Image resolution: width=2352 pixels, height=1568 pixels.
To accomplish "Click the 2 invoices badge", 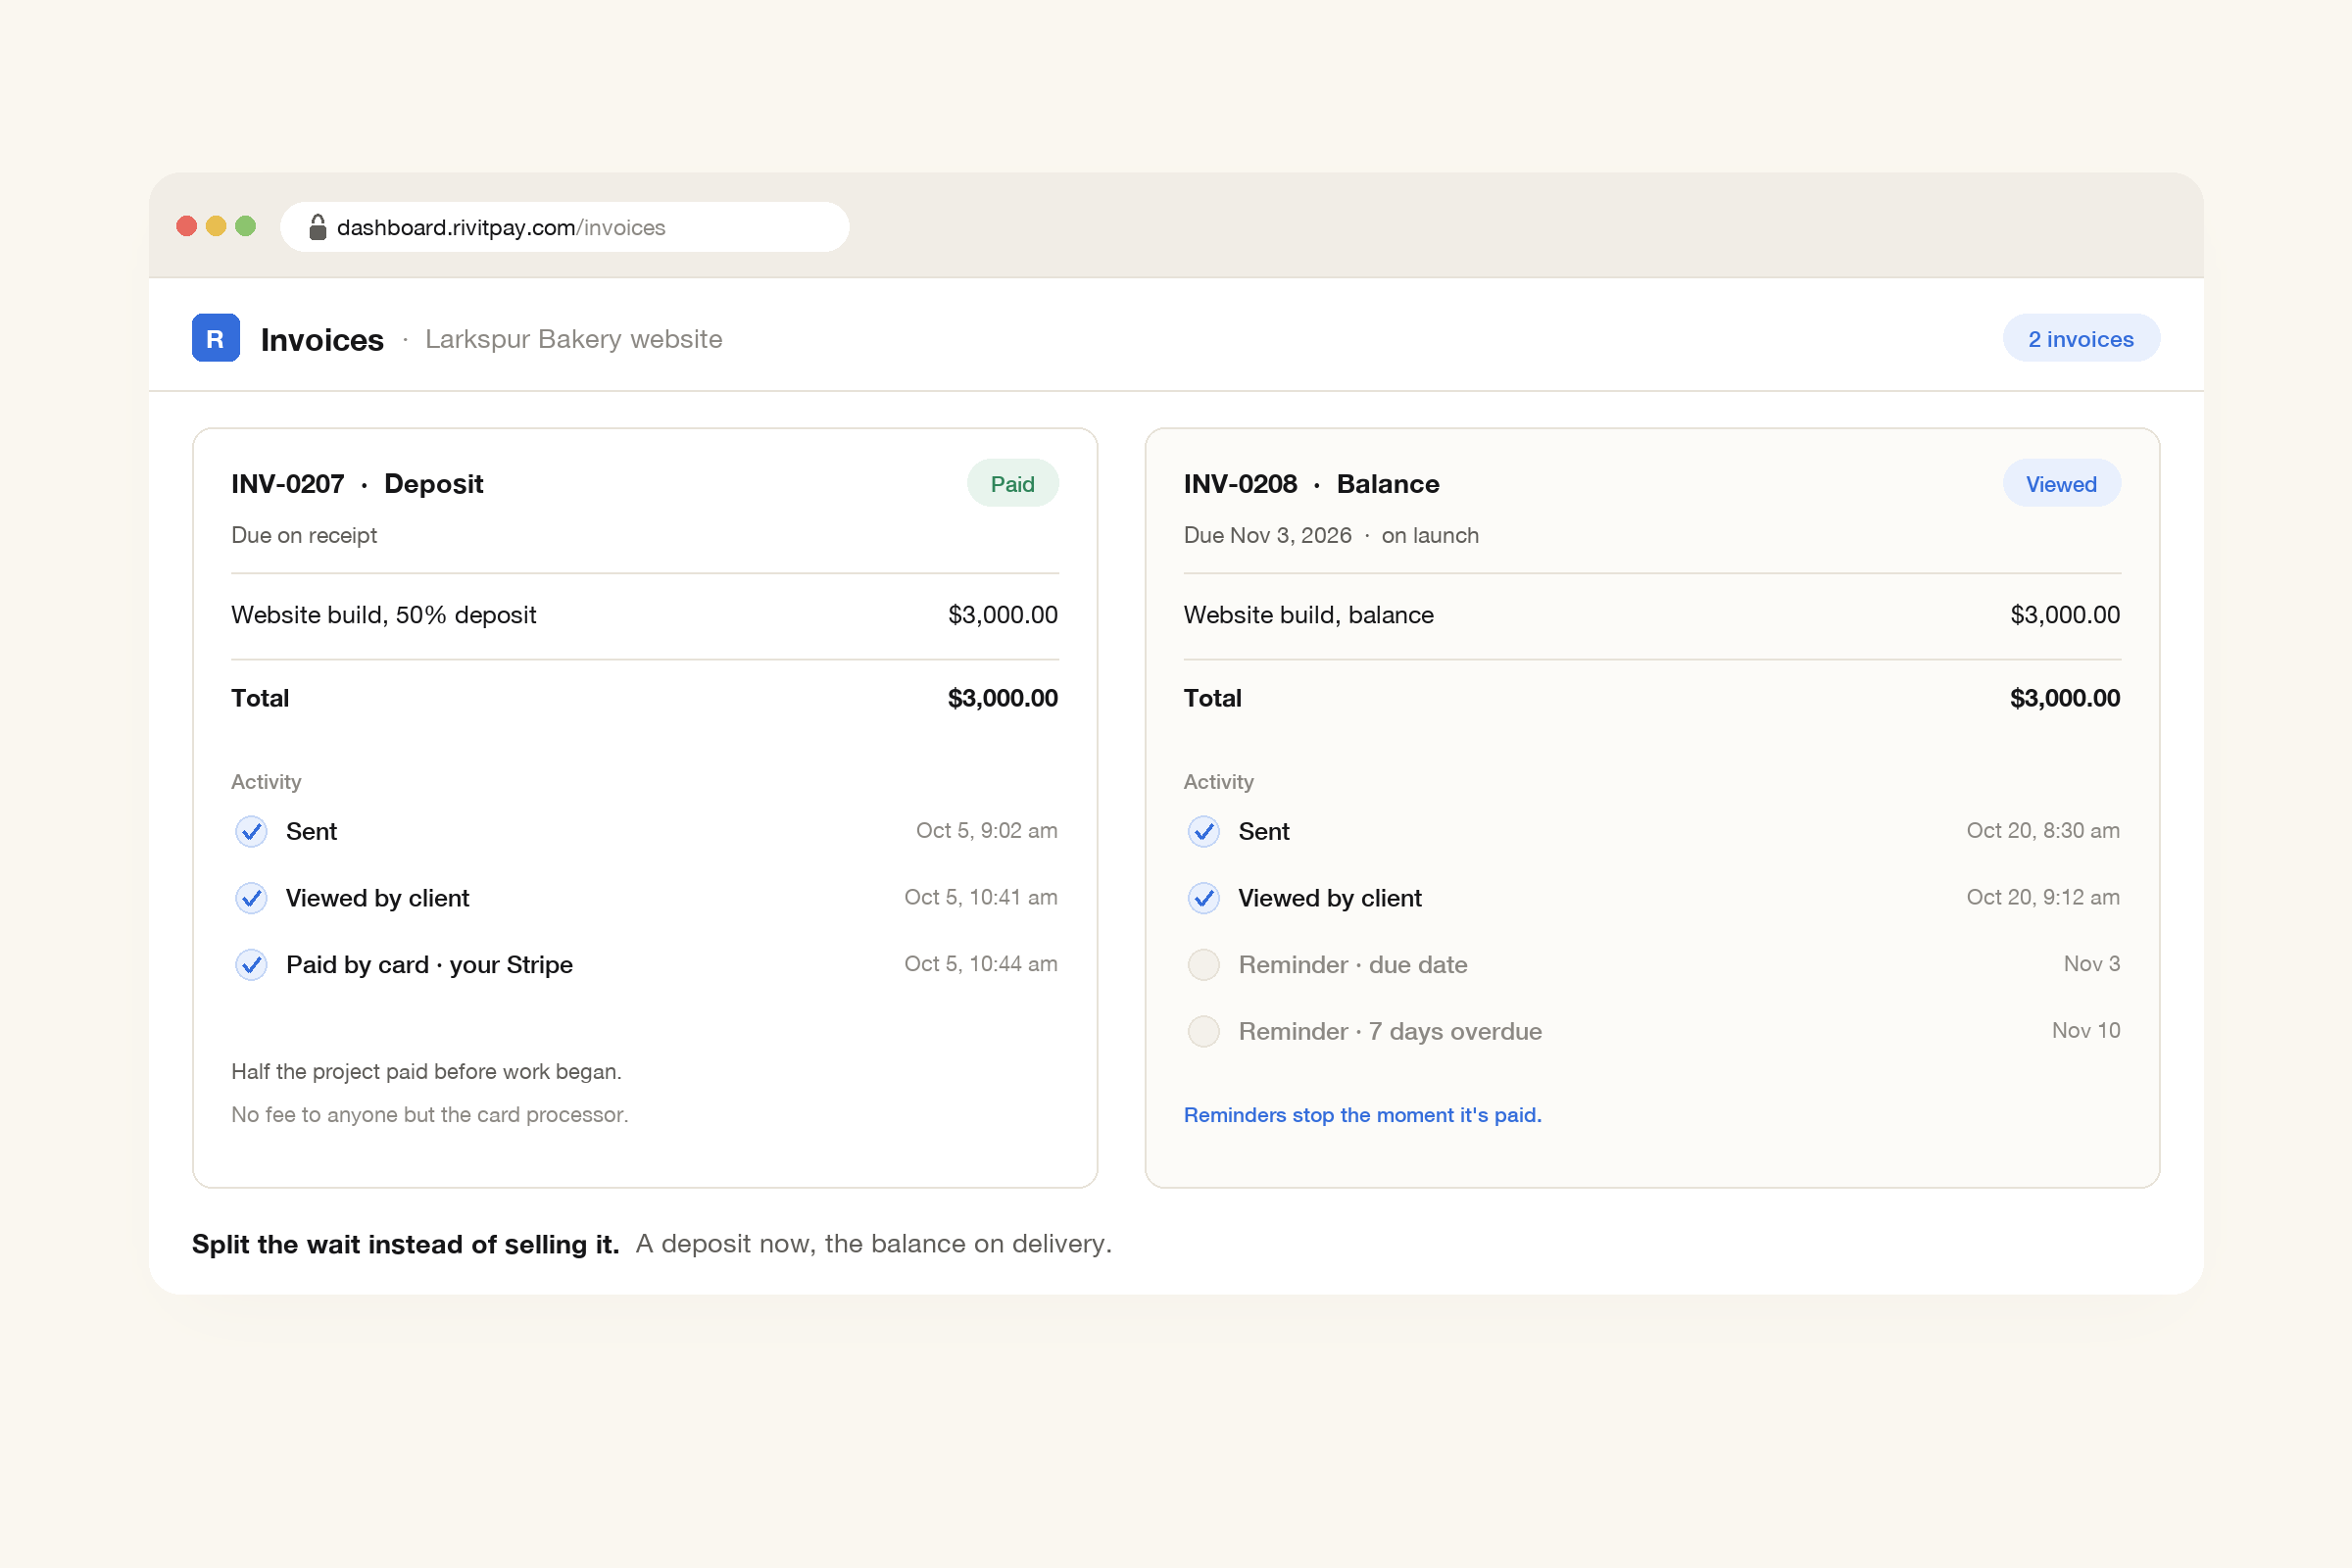I will click(x=2081, y=339).
